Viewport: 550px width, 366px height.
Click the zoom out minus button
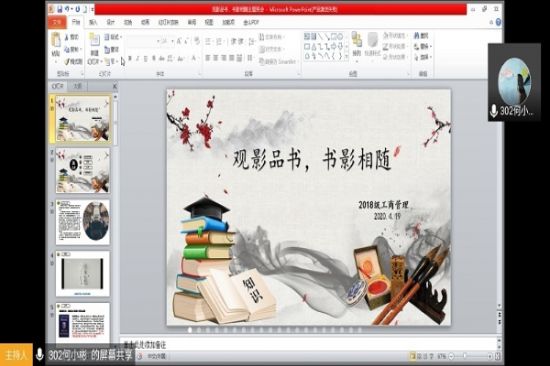click(452, 356)
